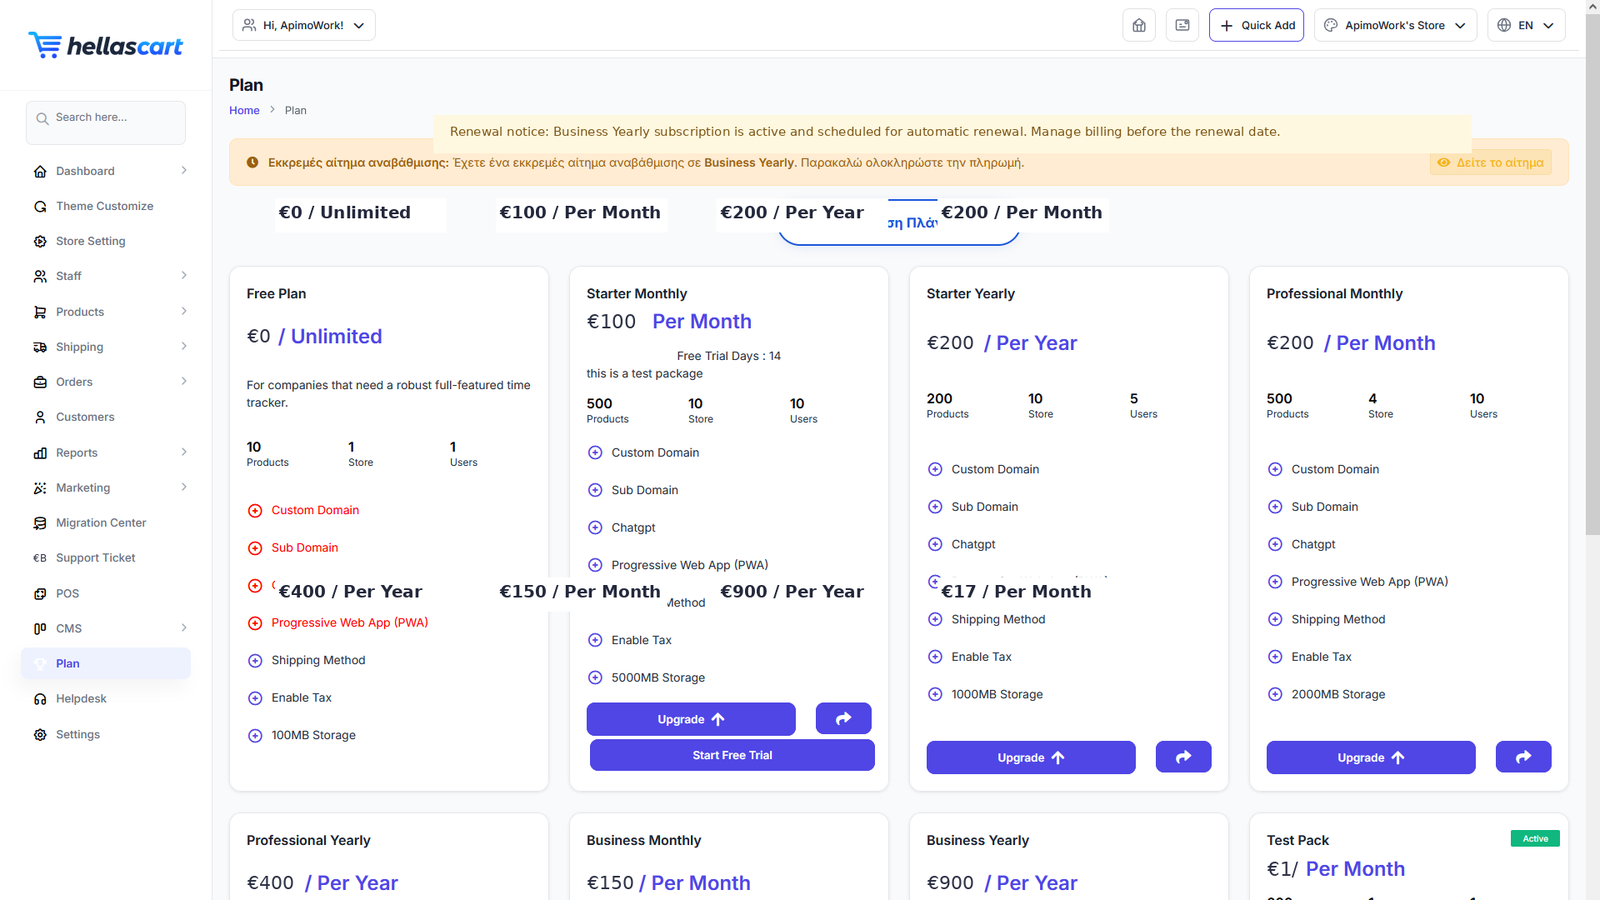The width and height of the screenshot is (1600, 900).
Task: Open the Products menu item
Action: coord(80,312)
